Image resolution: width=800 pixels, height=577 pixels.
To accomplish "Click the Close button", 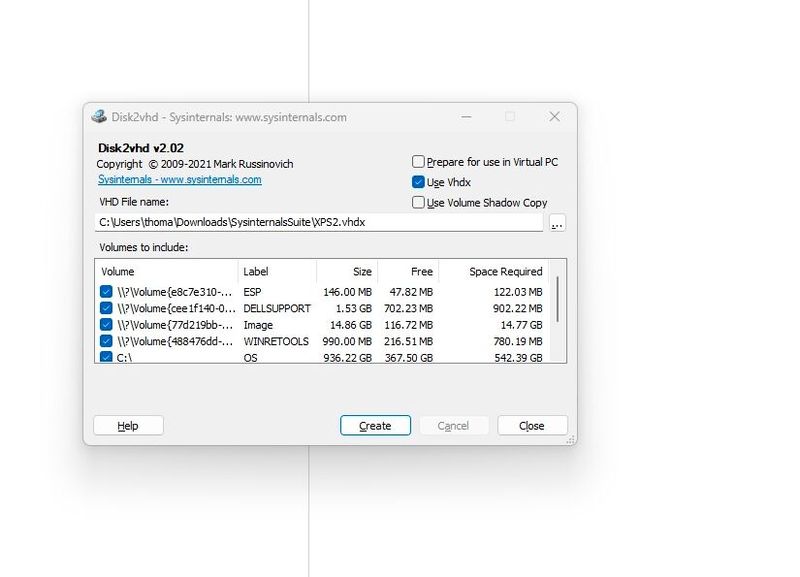I will pyautogui.click(x=532, y=425).
